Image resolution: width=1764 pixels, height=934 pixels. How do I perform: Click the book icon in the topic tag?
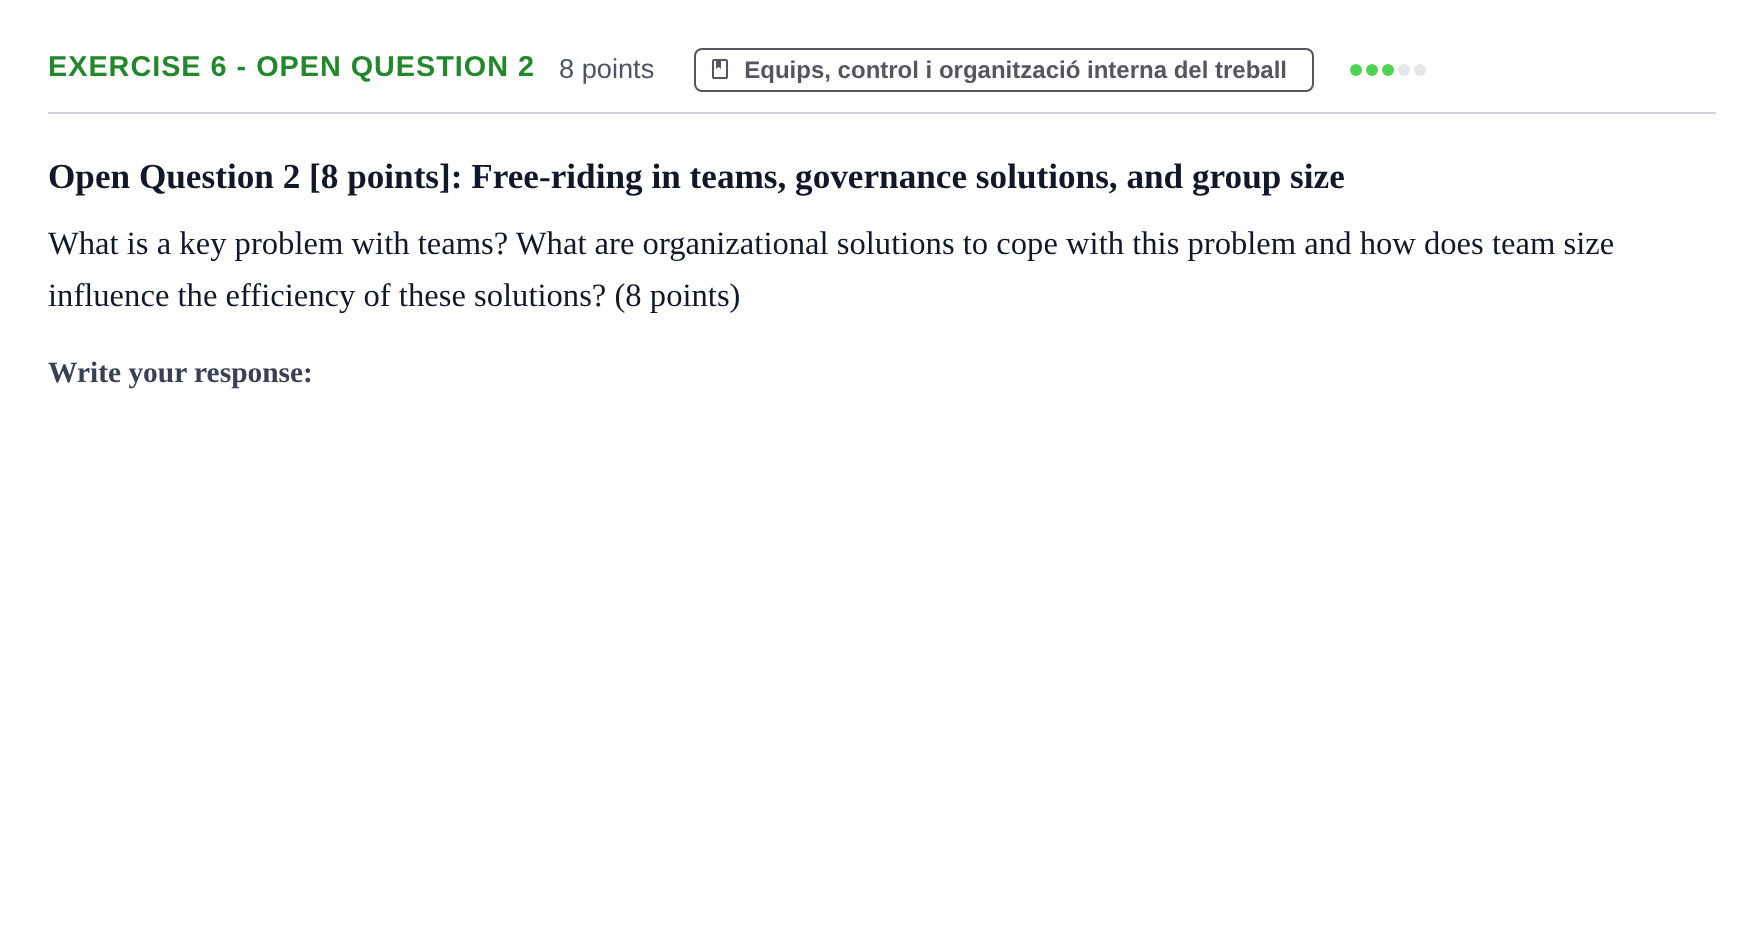[720, 69]
